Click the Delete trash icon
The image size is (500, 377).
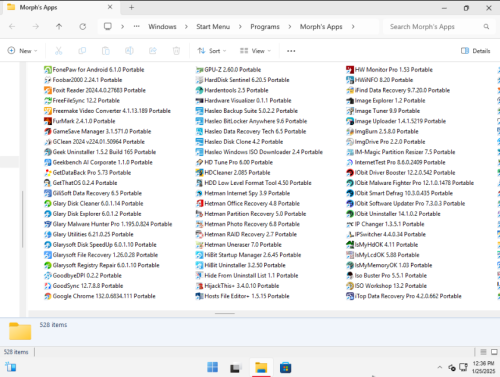point(176,51)
